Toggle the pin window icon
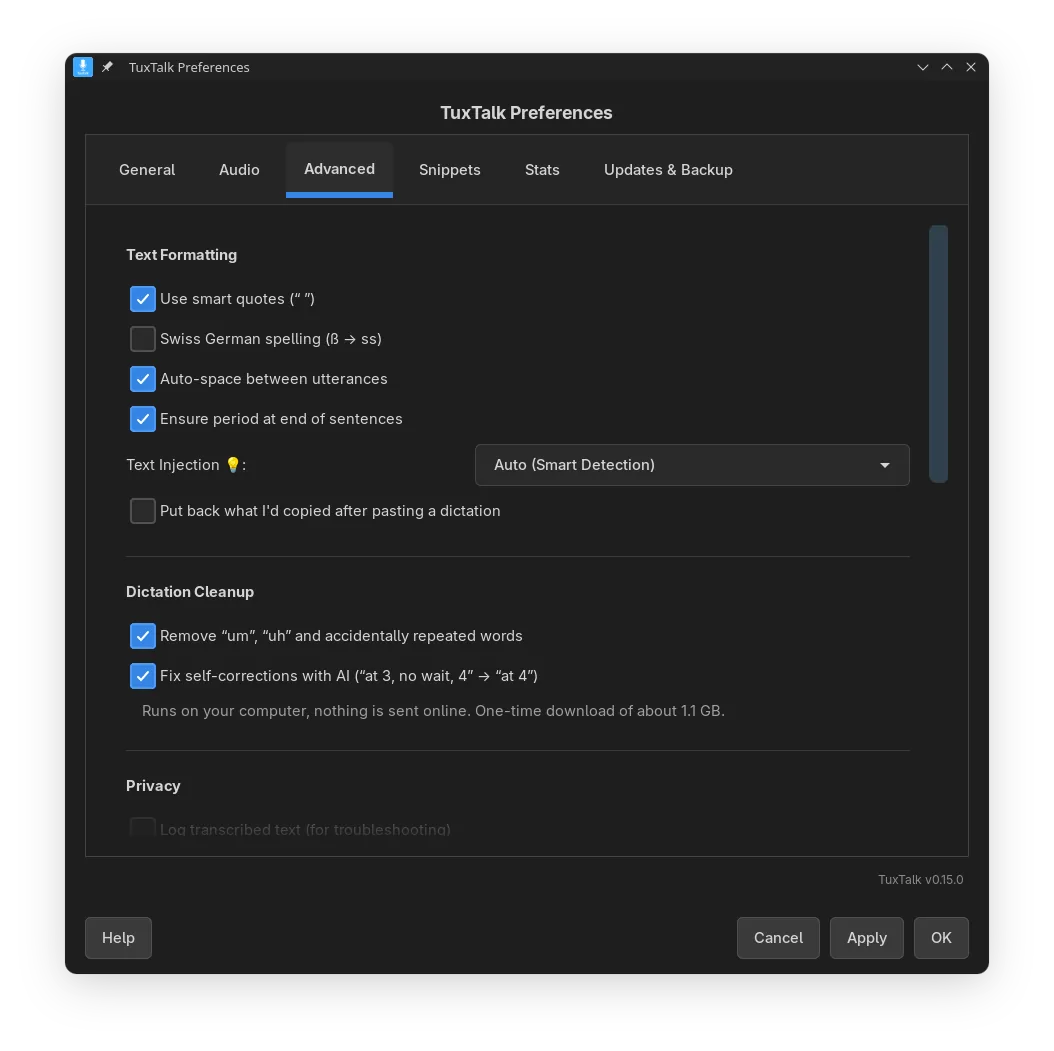 (x=108, y=67)
